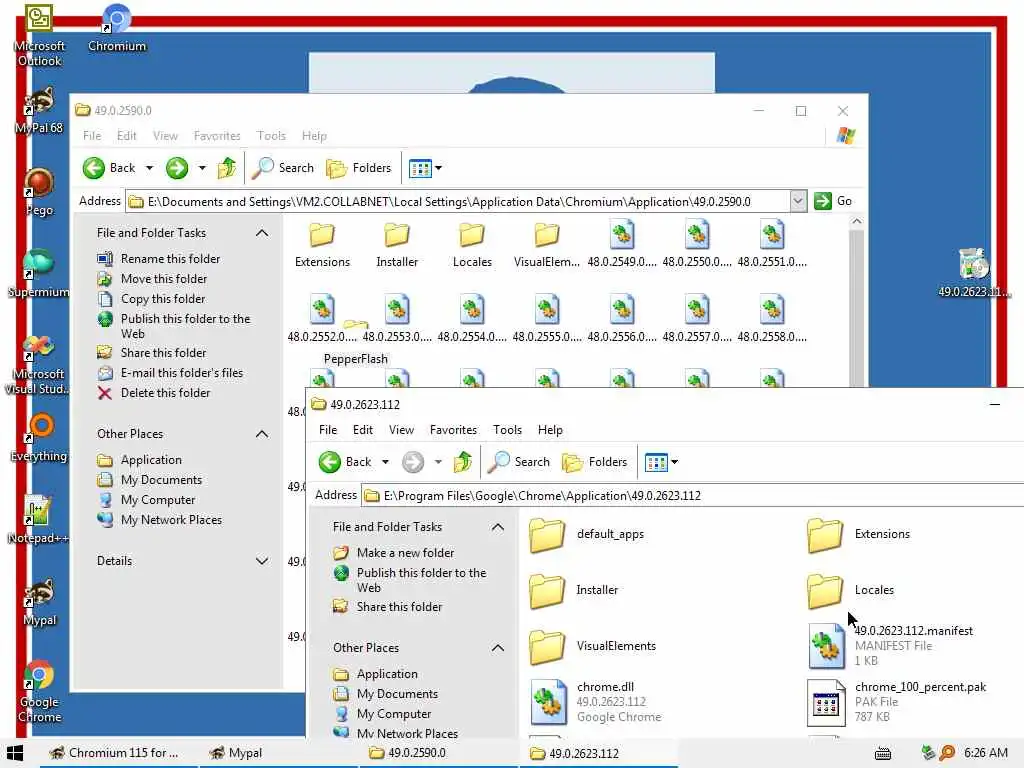Open the Windows Start button
The width and height of the screenshot is (1024, 768).
point(15,753)
